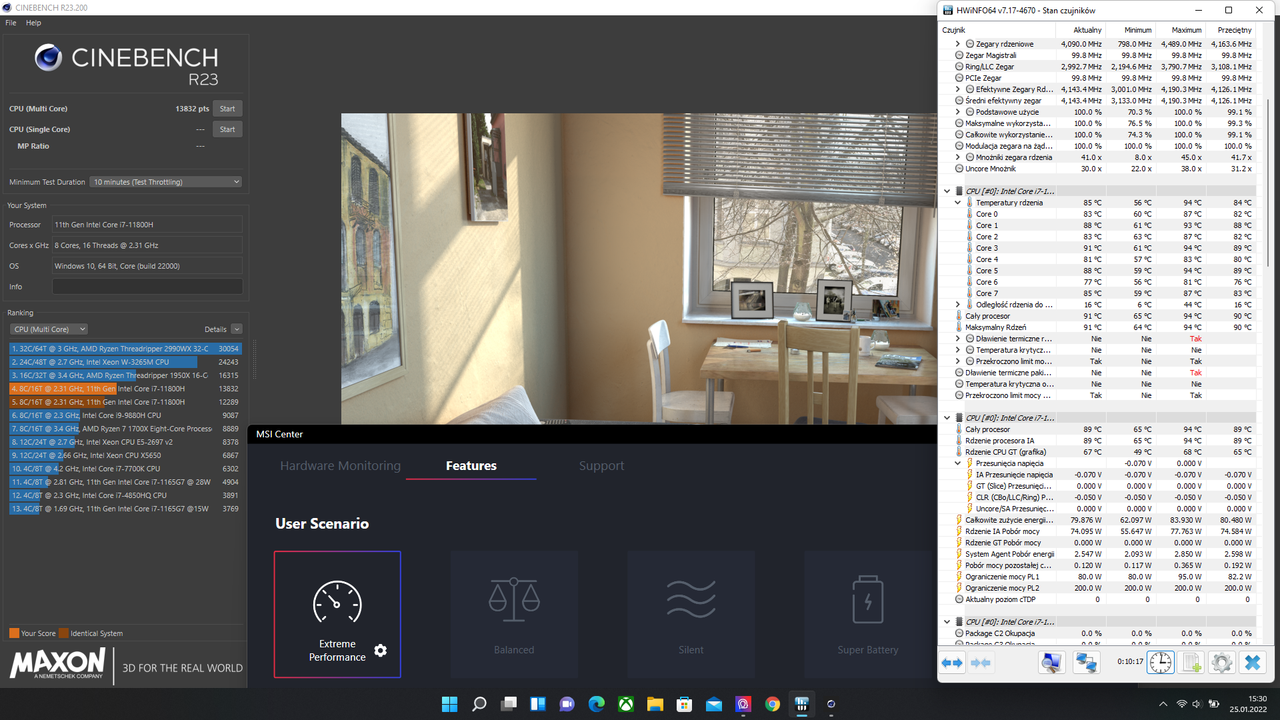1280x720 pixels.
Task: Select the Balanced user scenario
Action: click(x=513, y=614)
